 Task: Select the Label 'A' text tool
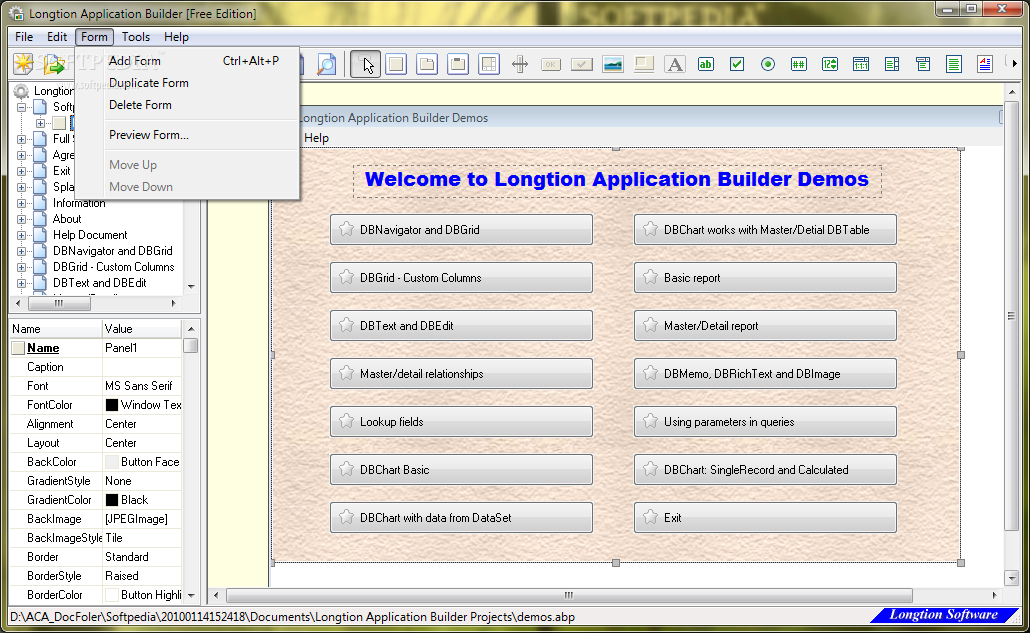[x=675, y=64]
